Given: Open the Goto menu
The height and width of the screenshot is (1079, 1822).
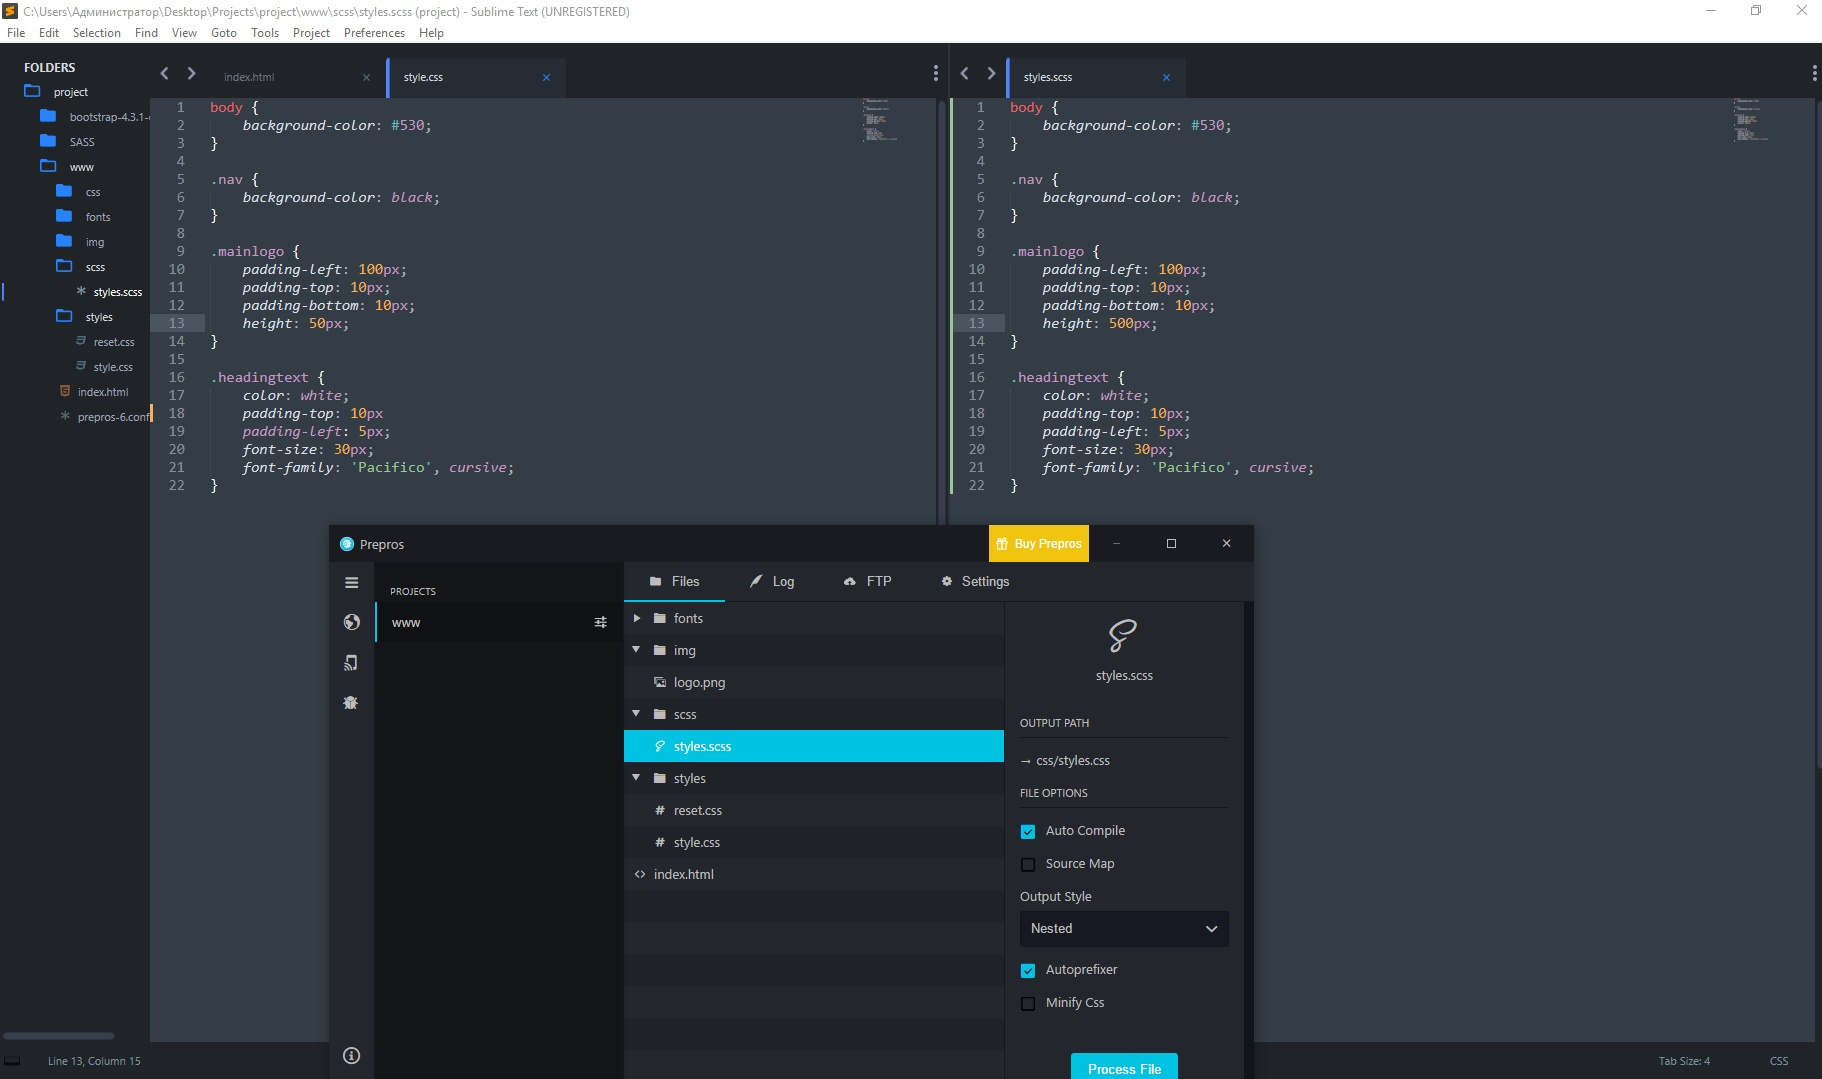Looking at the screenshot, I should [x=224, y=33].
